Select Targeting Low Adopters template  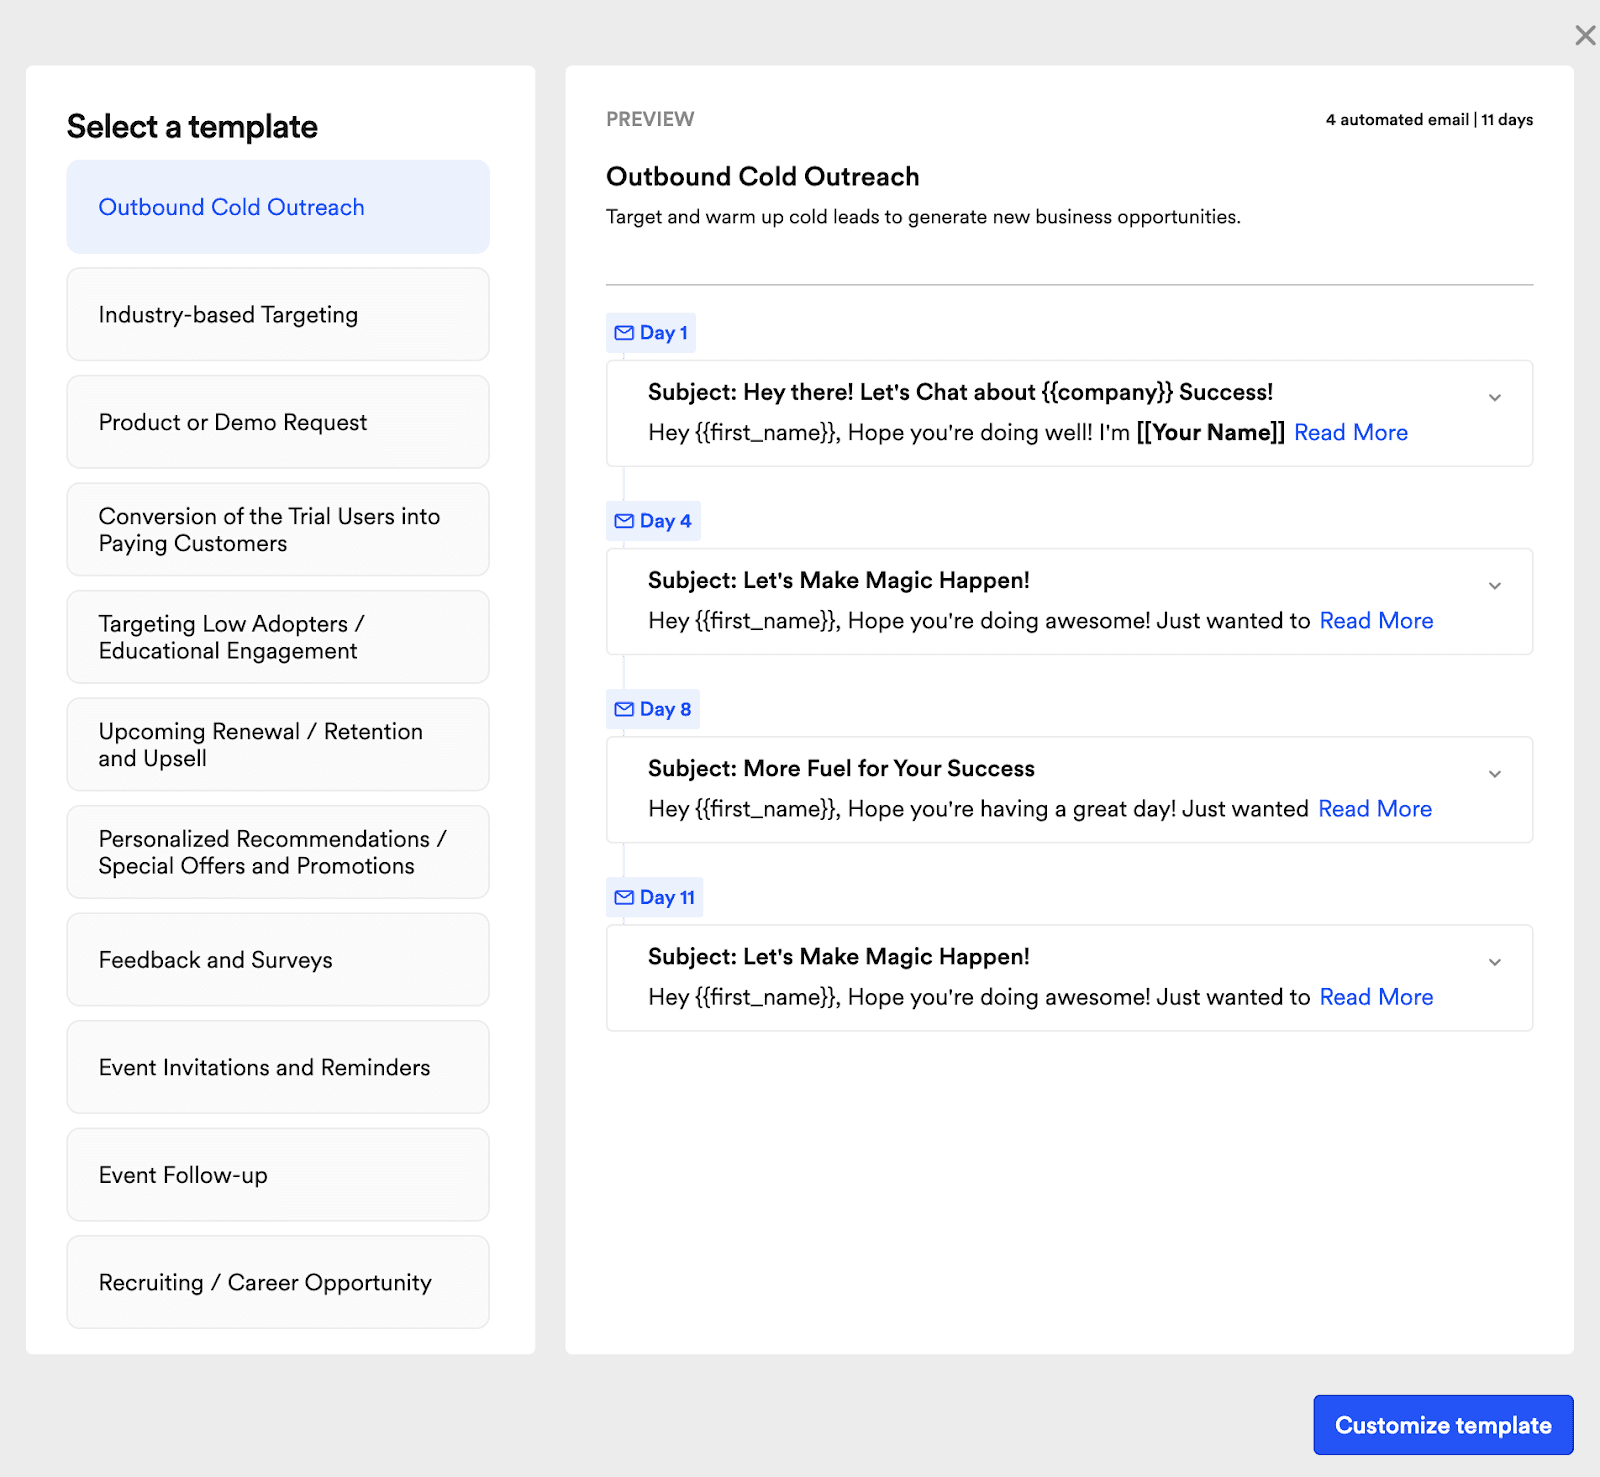pyautogui.click(x=278, y=637)
